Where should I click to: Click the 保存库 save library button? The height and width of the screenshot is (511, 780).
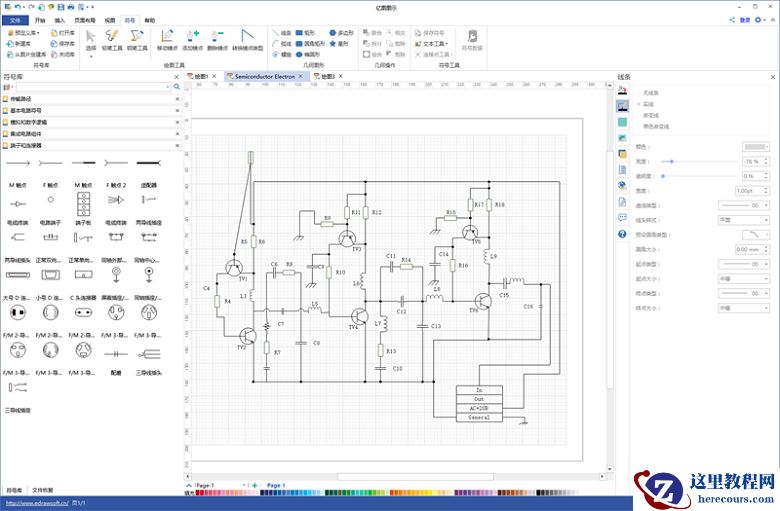(x=63, y=44)
